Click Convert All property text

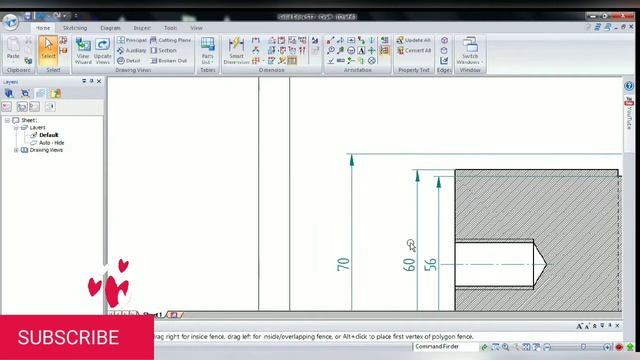413,50
